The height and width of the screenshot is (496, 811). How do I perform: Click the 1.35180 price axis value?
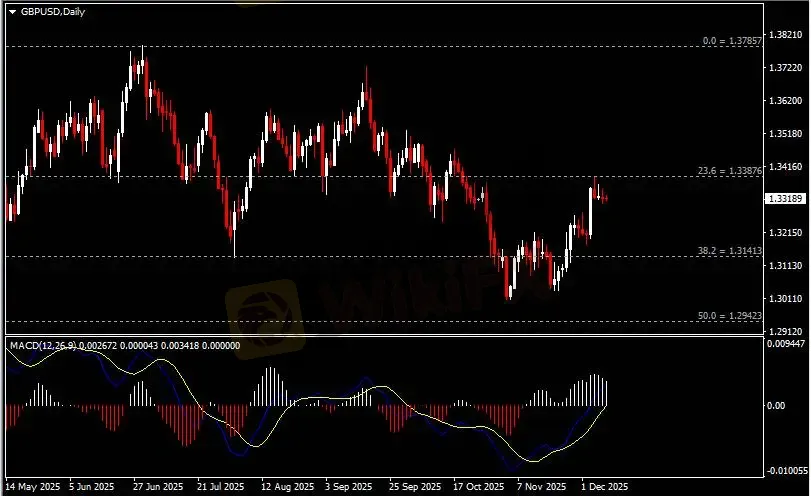pyautogui.click(x=785, y=133)
